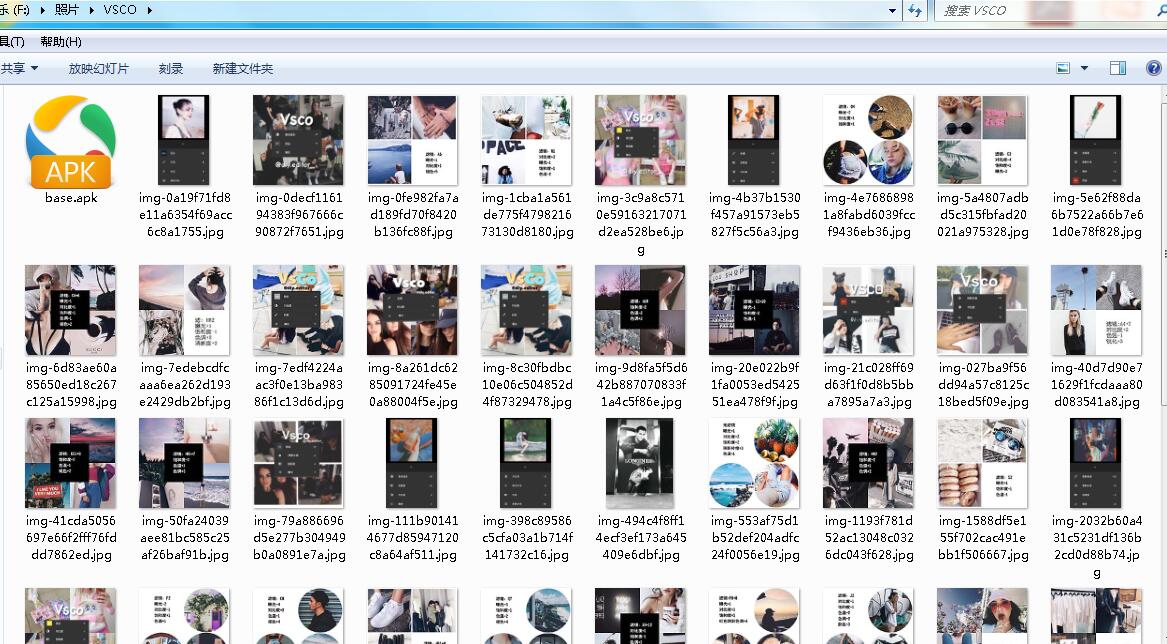
Task: Select thumbnail img-0fe982fa7ad189fd70f8420b136fc88f.jpg
Action: [412, 140]
